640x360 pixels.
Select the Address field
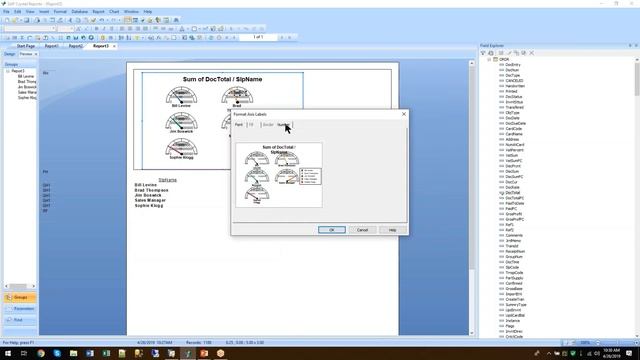(x=512, y=139)
